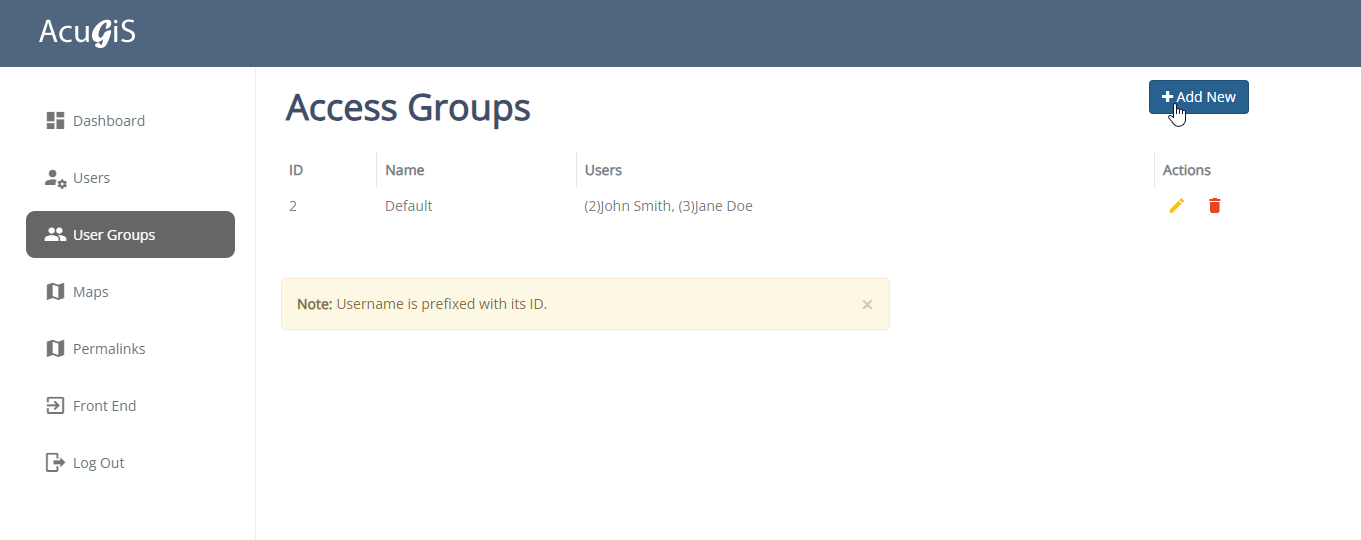Click the Front End arrow icon
1361x540 pixels.
[55, 406]
